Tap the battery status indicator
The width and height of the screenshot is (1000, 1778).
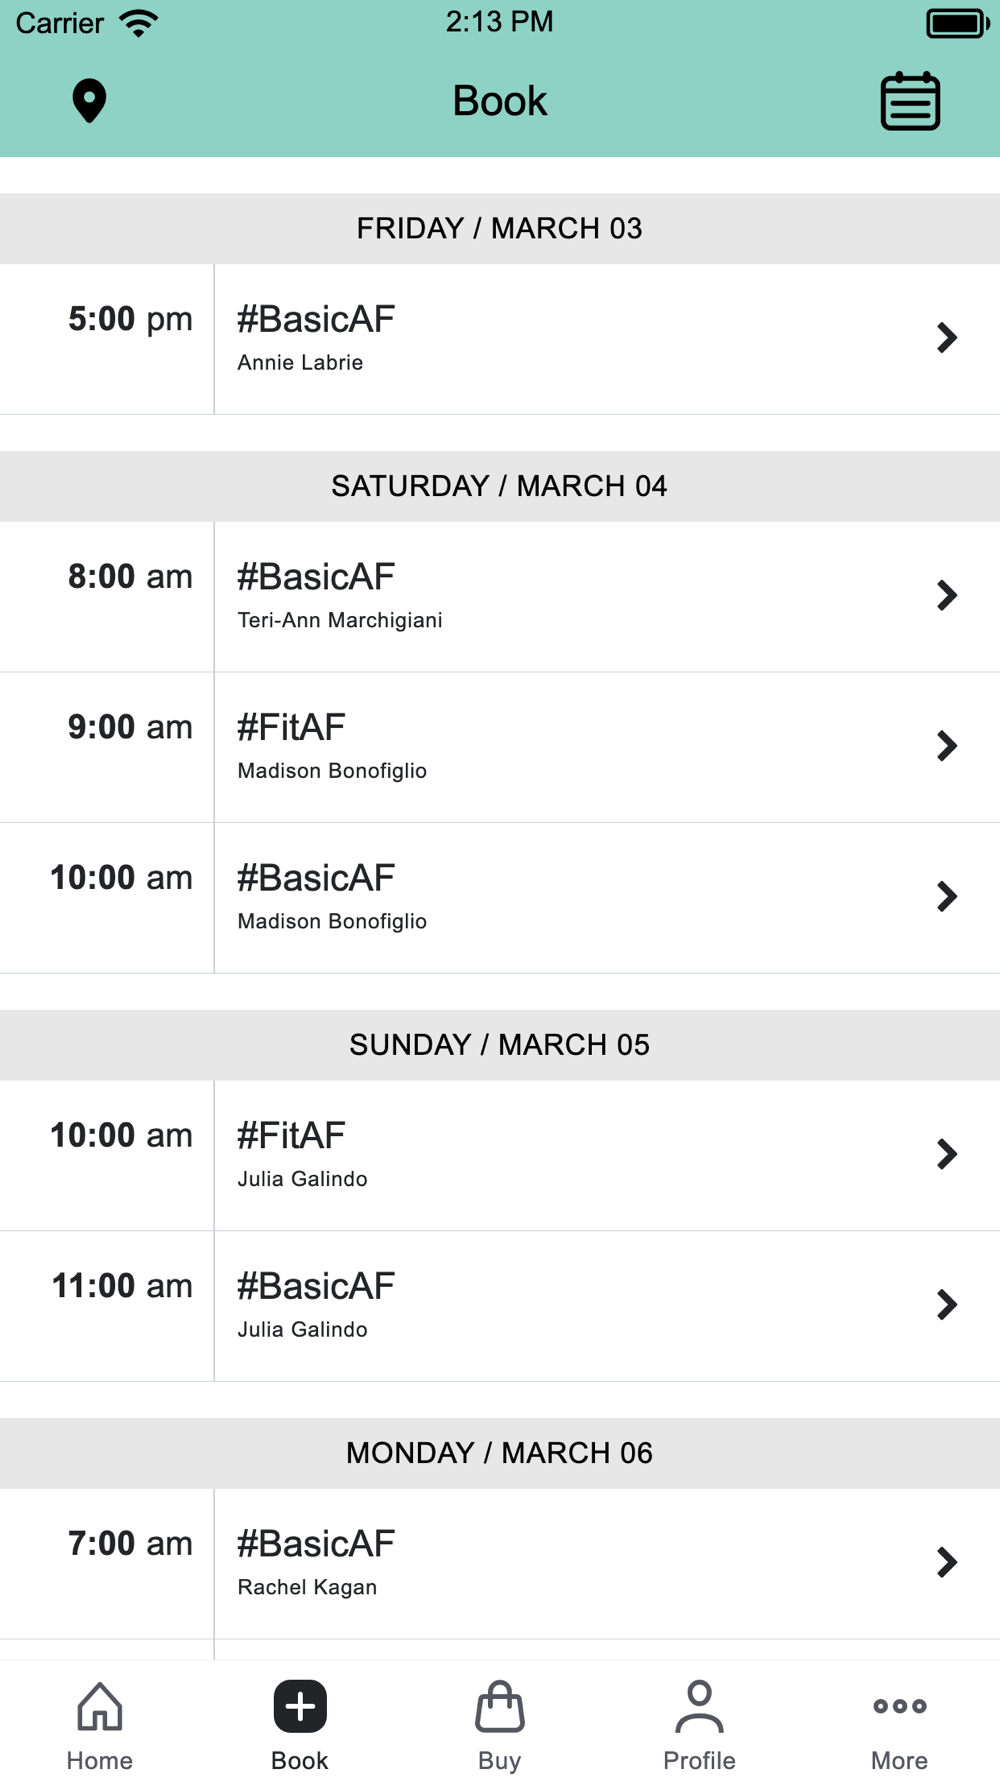click(956, 23)
